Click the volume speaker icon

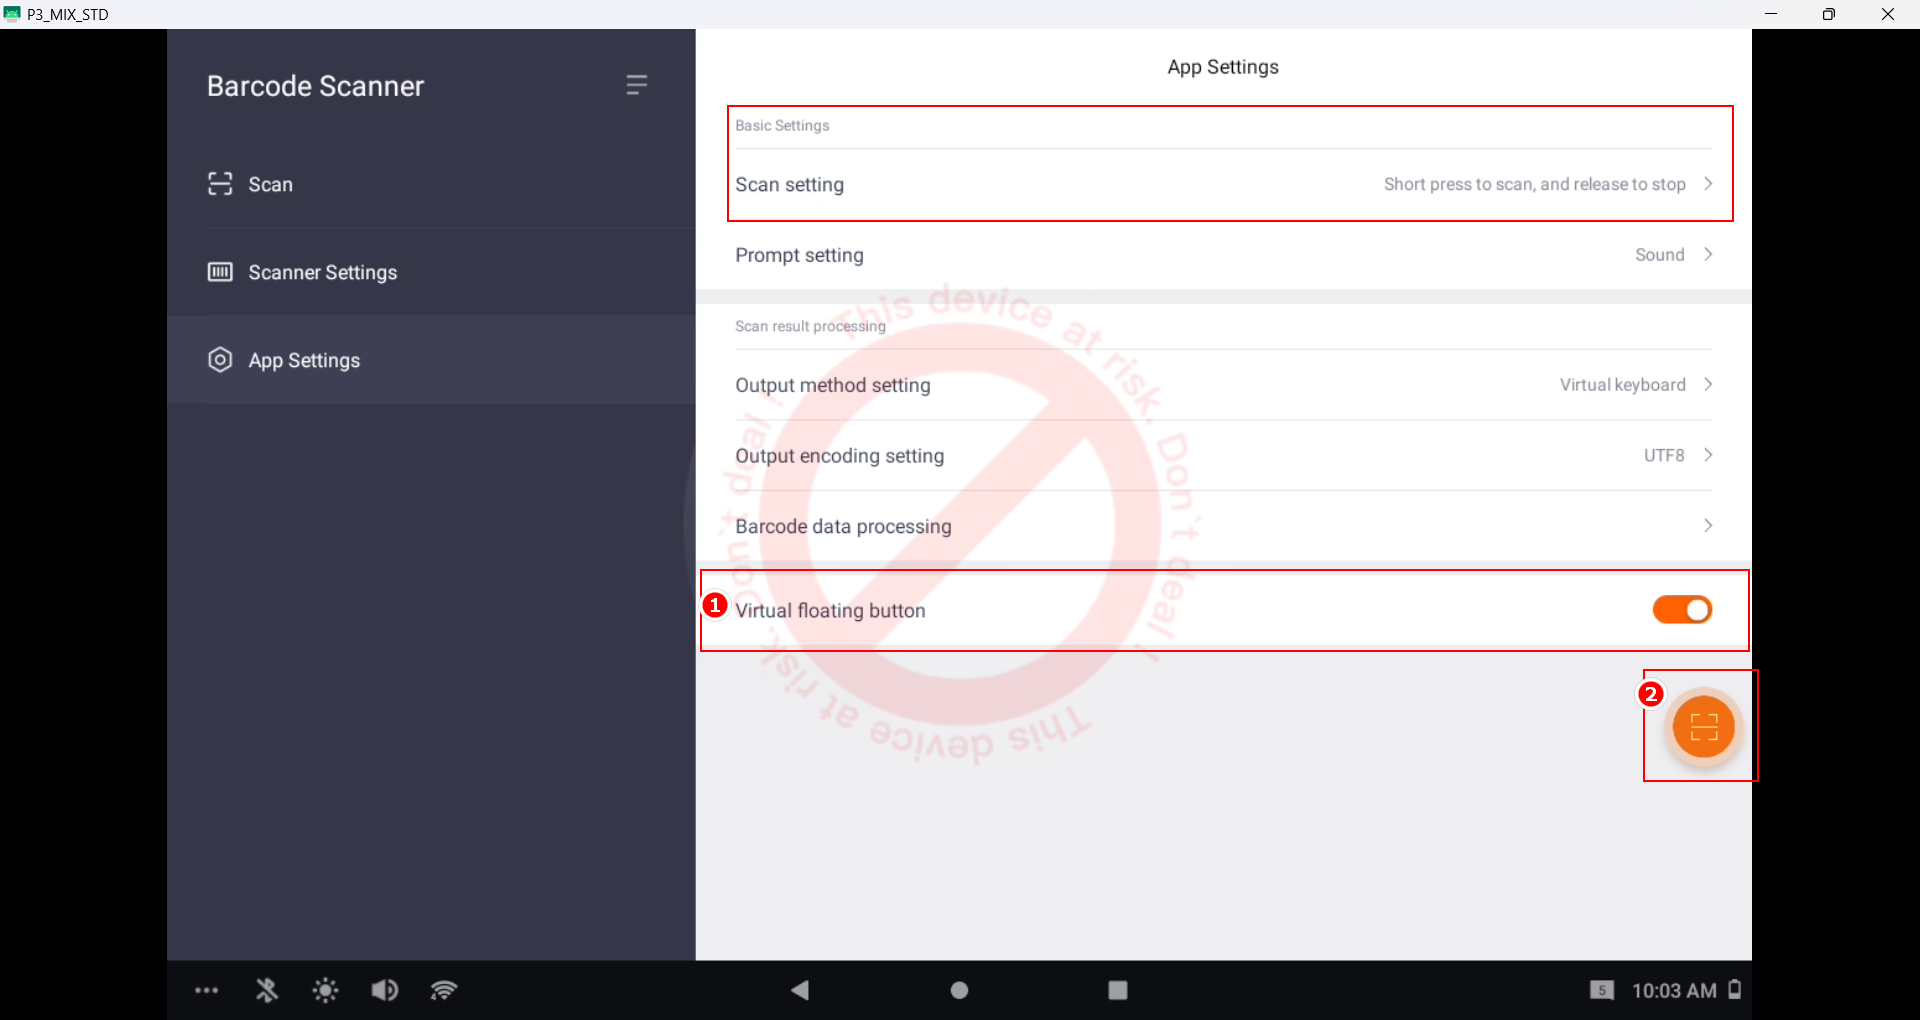click(x=385, y=990)
